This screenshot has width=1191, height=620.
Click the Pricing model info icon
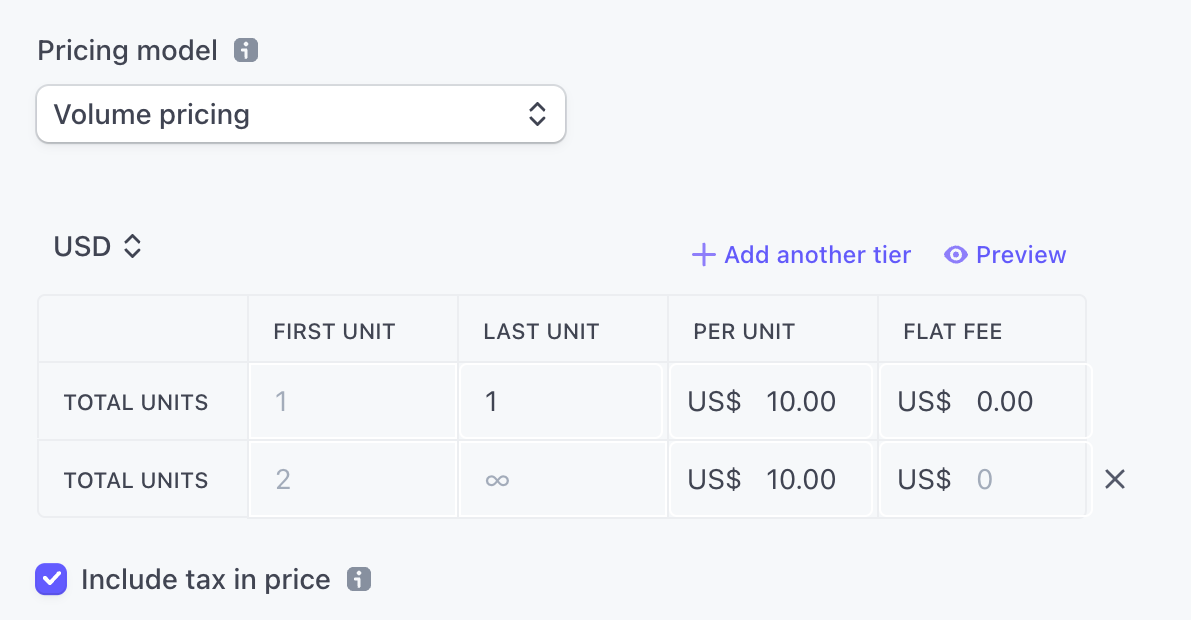245,51
